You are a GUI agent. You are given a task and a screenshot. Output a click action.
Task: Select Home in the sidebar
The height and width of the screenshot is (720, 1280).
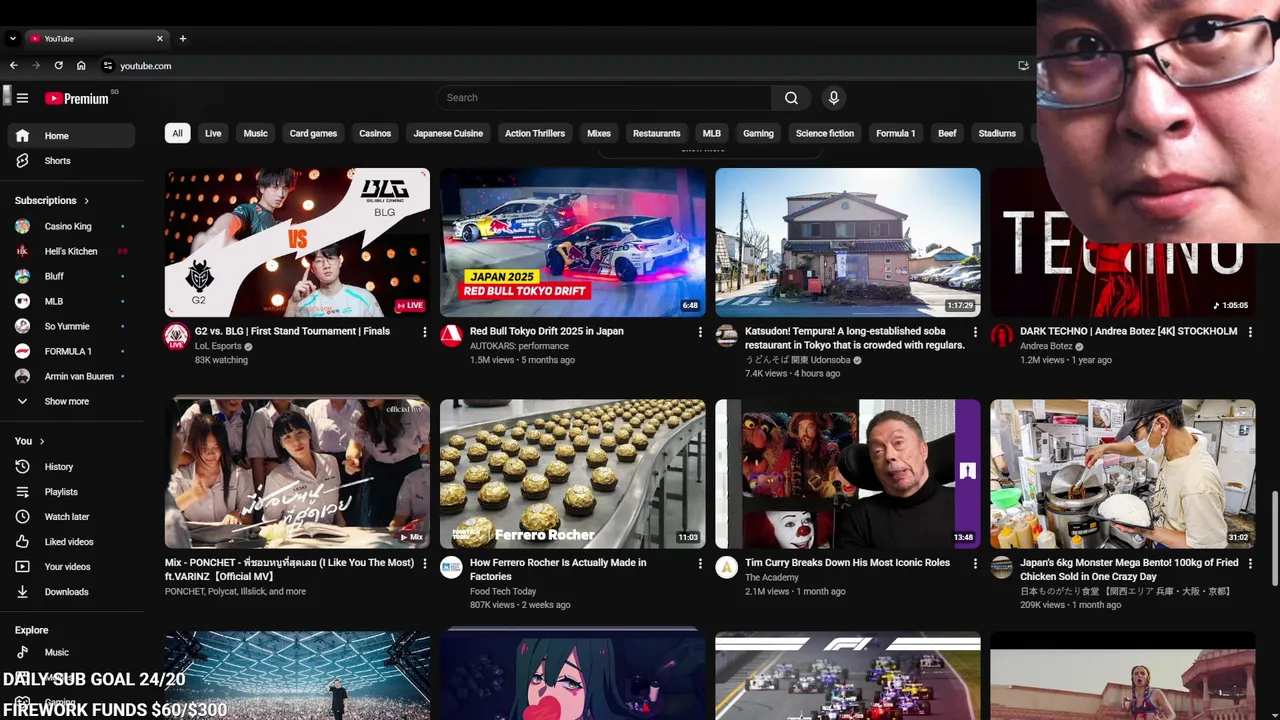pyautogui.click(x=71, y=136)
